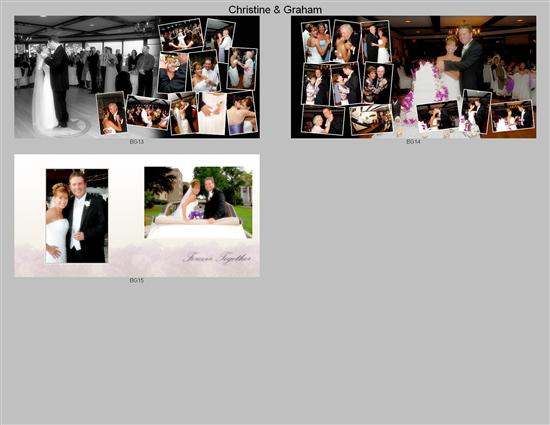Select the top-left dance snapshot in BG14
The height and width of the screenshot is (425, 550).
click(x=316, y=42)
